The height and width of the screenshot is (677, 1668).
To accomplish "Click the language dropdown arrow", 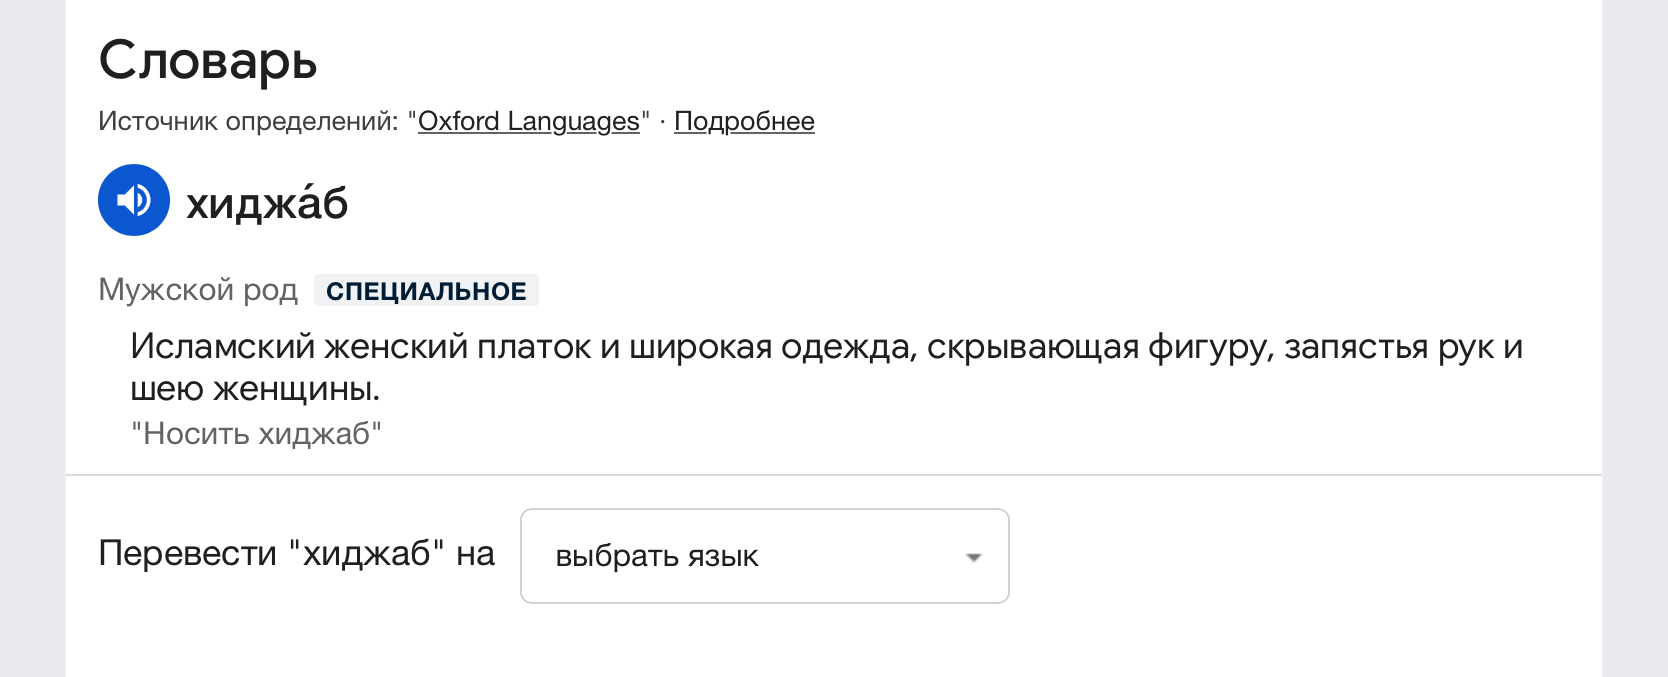I will (x=973, y=557).
